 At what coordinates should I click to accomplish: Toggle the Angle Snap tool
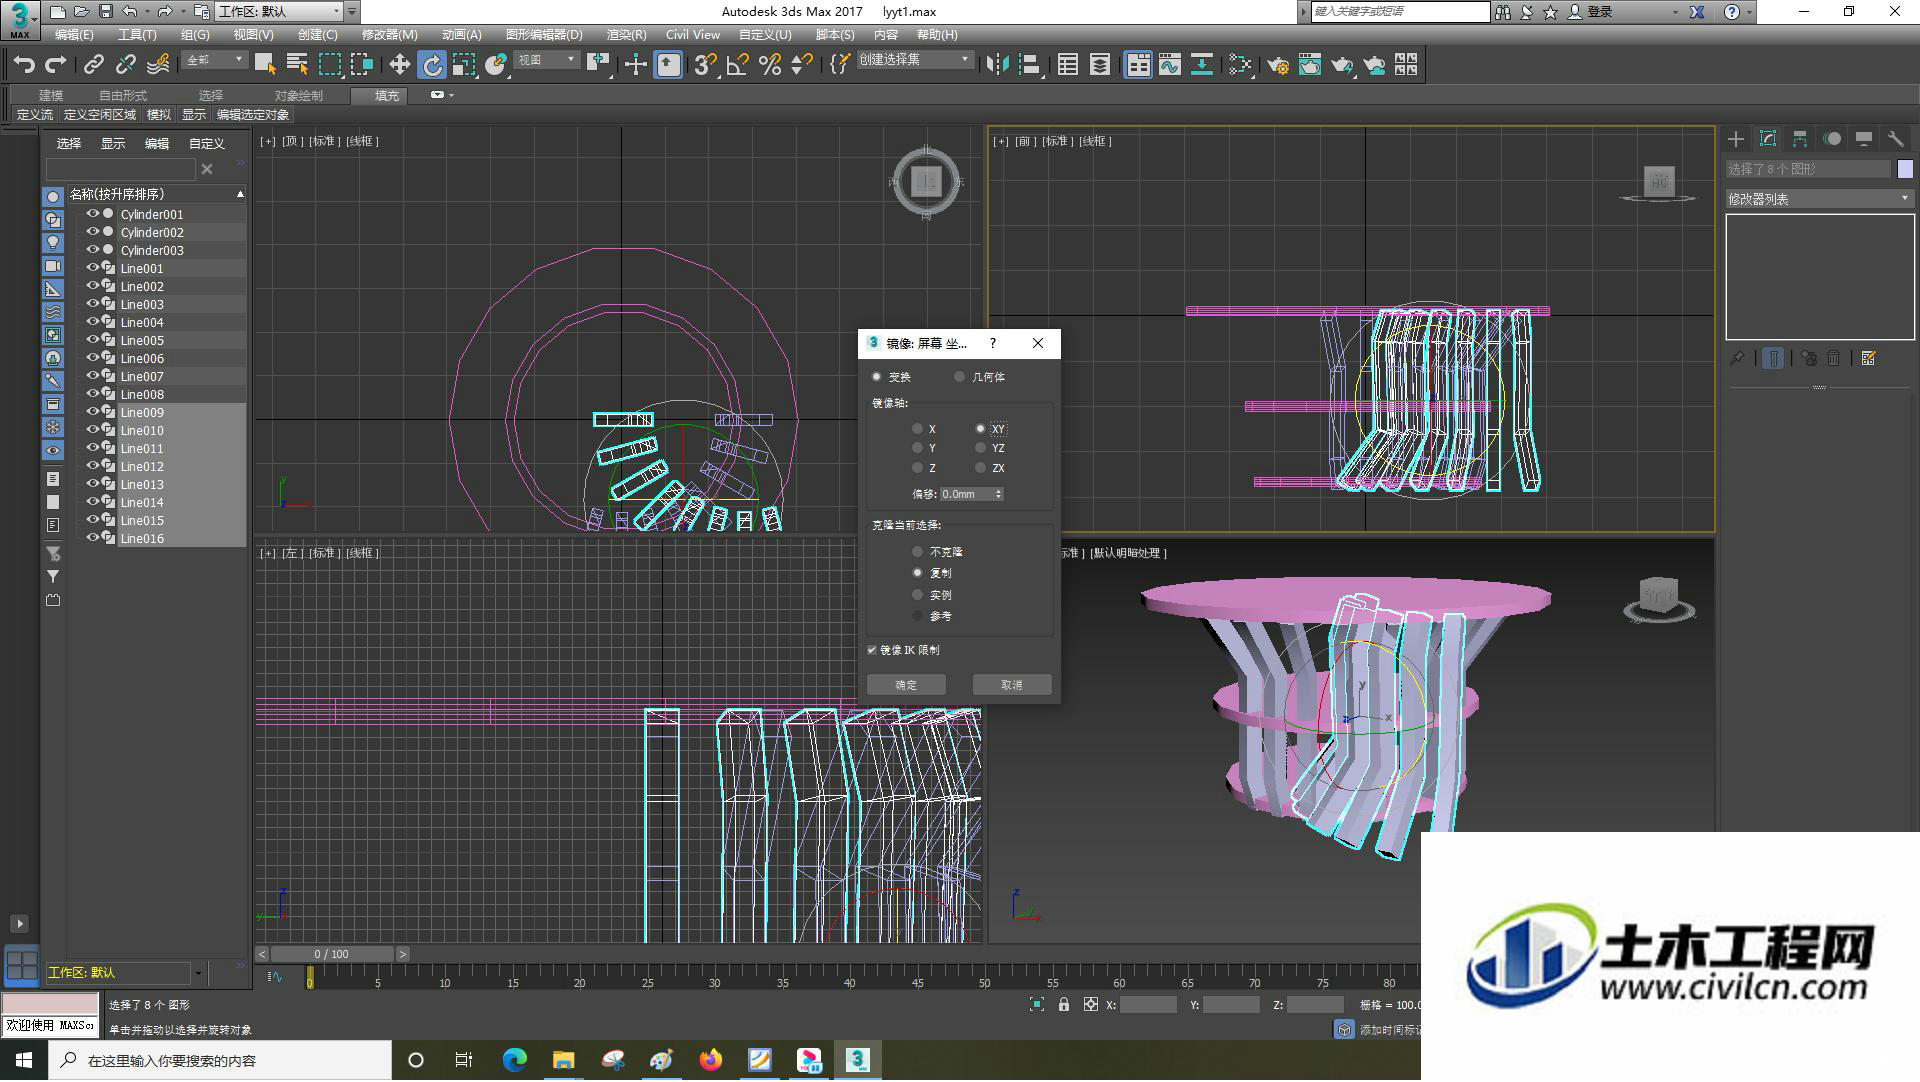[738, 65]
